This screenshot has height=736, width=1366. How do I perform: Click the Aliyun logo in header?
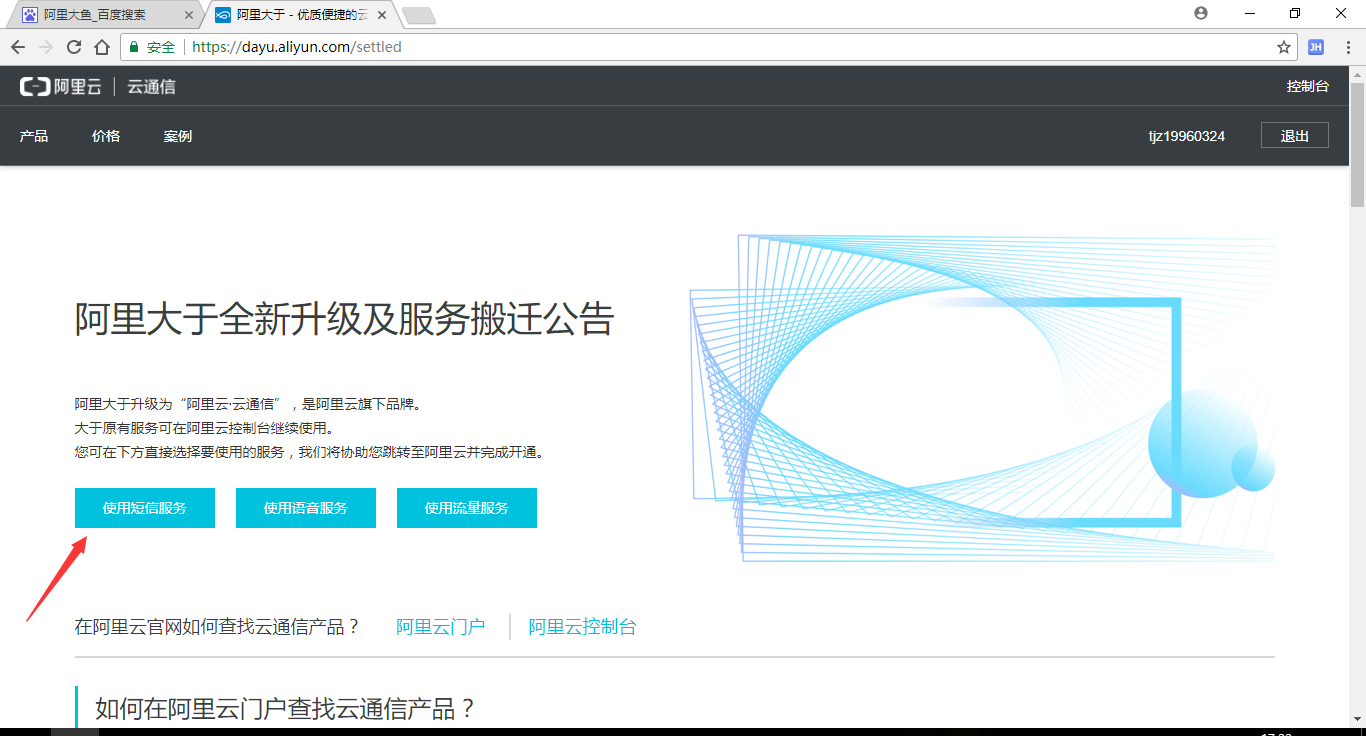(61, 87)
